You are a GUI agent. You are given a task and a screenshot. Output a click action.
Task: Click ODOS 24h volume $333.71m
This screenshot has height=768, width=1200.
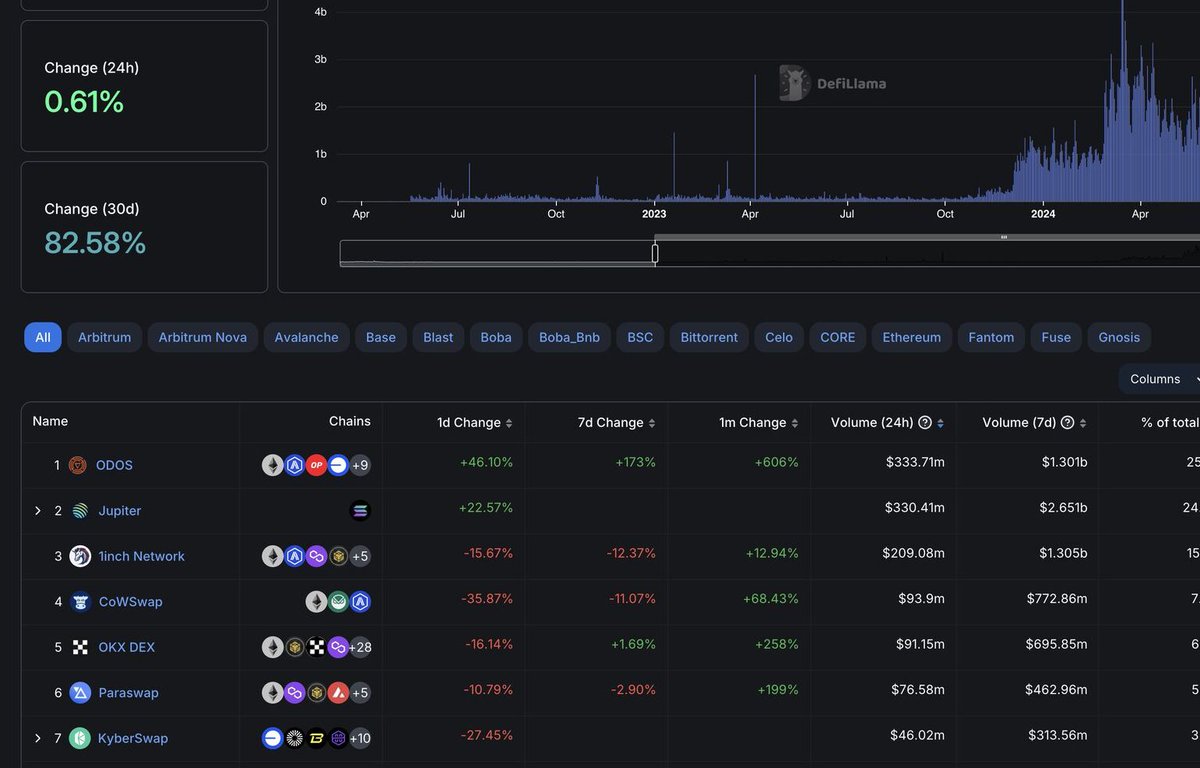(x=915, y=465)
